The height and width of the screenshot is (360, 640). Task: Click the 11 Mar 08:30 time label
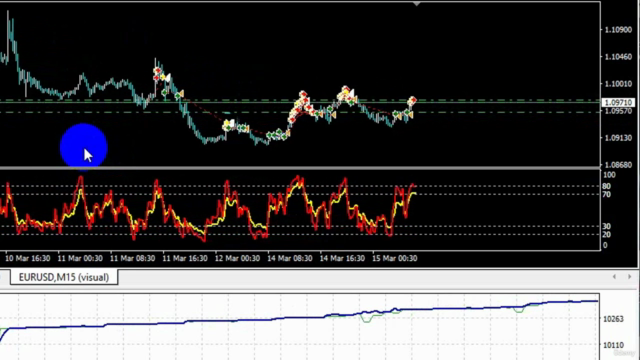click(133, 258)
